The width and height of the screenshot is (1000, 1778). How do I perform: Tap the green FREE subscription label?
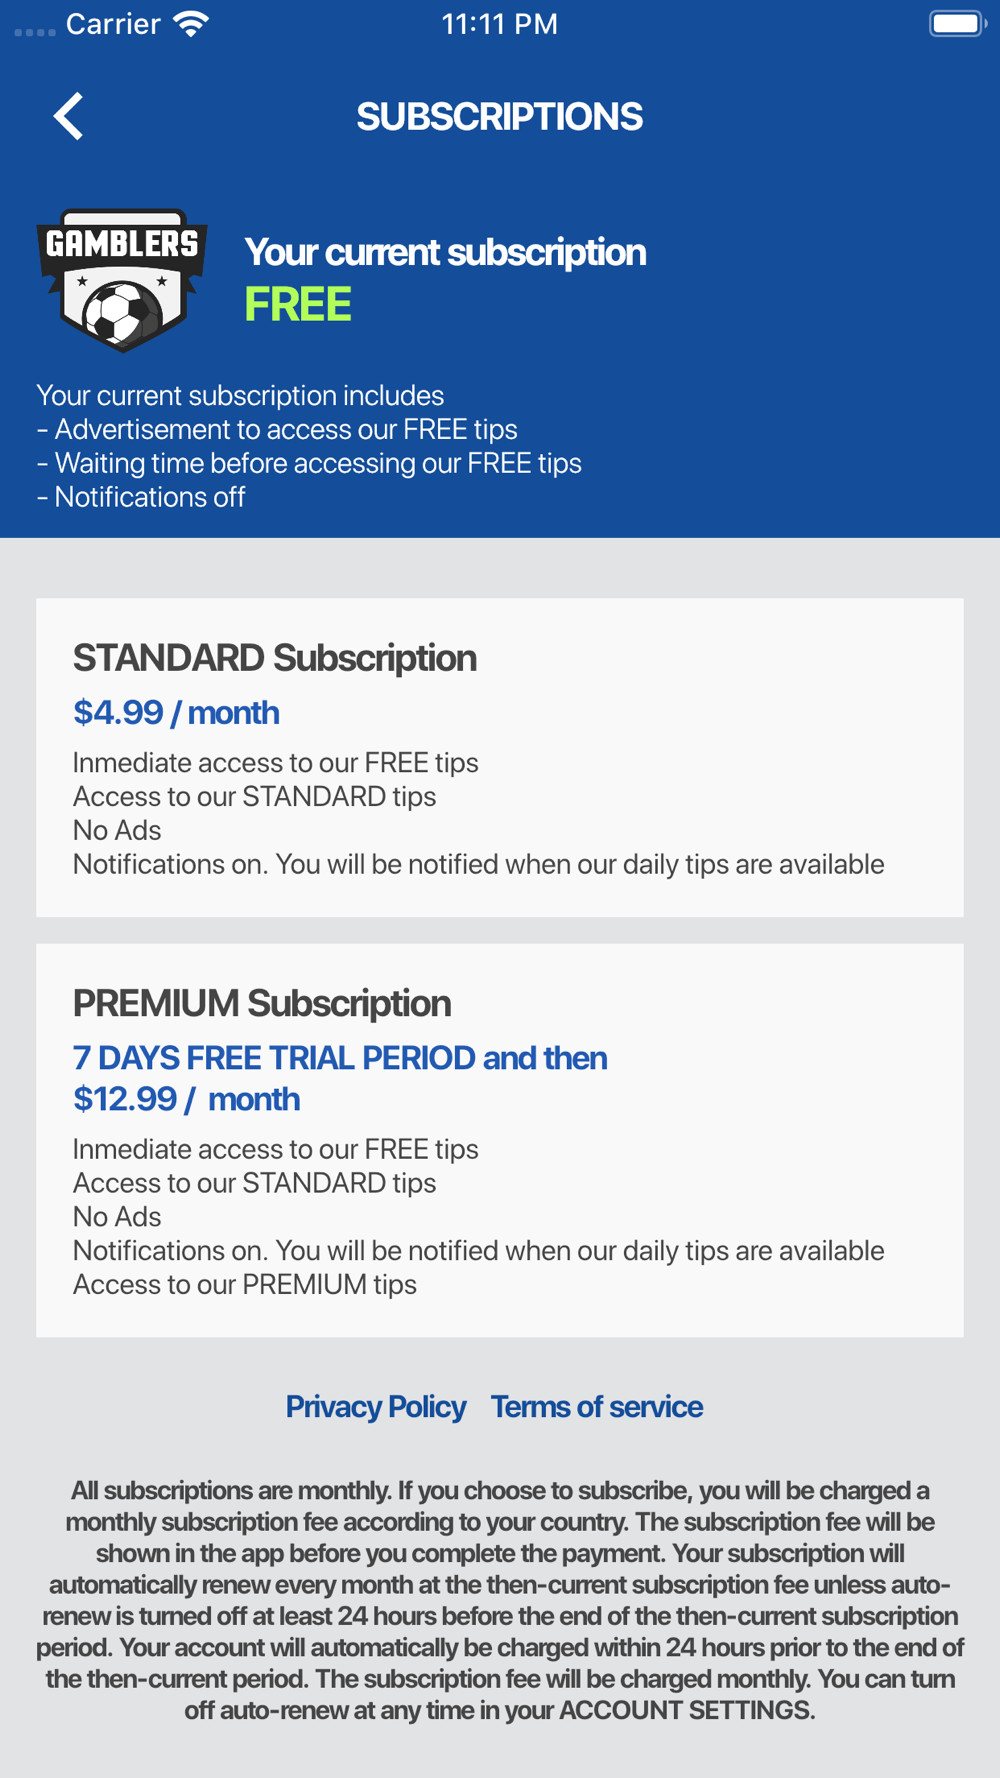pos(298,304)
